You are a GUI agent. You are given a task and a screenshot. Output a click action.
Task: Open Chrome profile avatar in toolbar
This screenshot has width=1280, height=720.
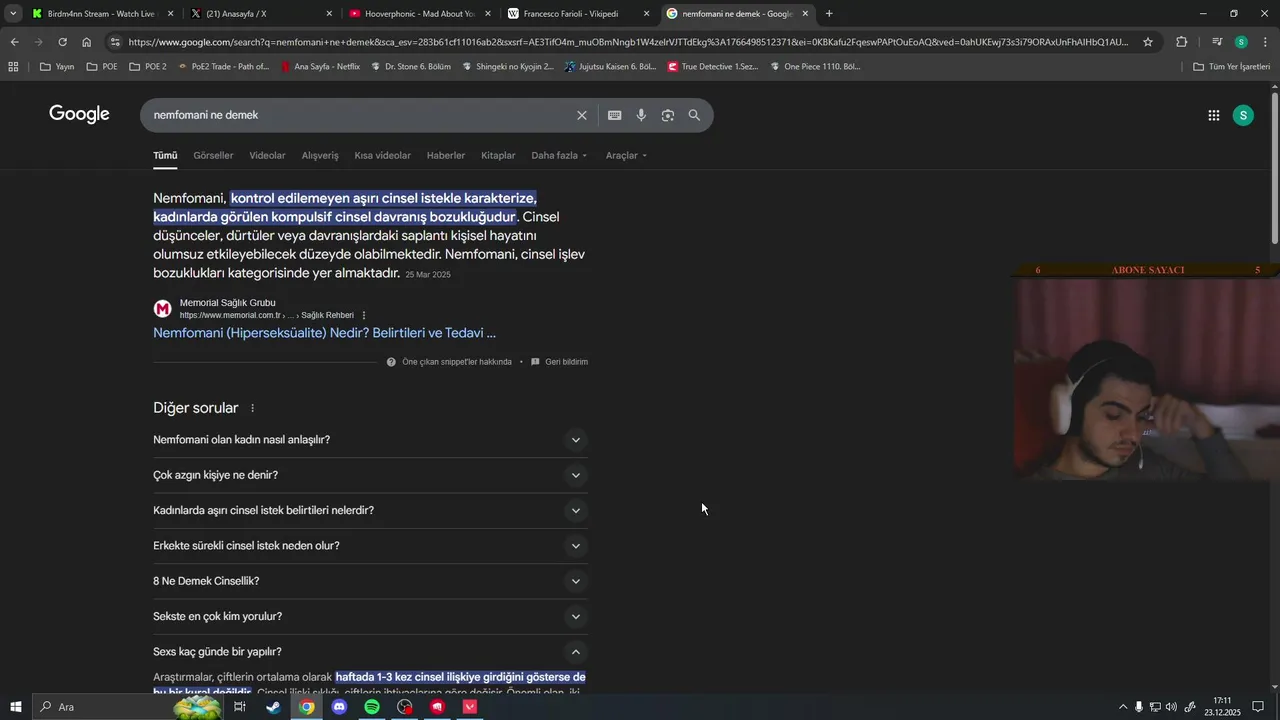click(x=1241, y=42)
